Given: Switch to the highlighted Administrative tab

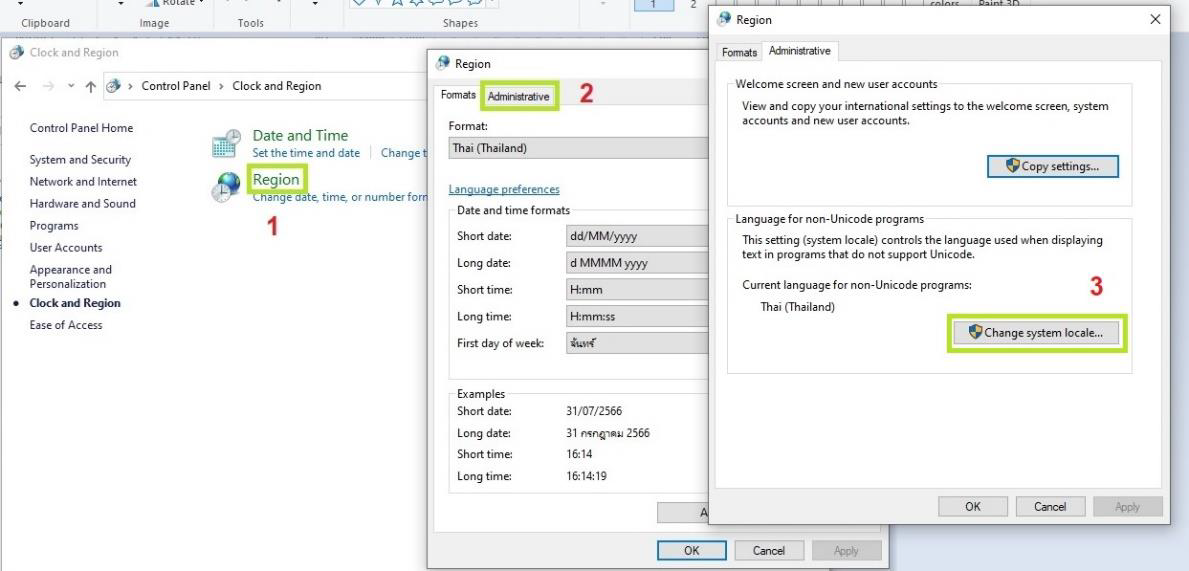Looking at the screenshot, I should (518, 96).
